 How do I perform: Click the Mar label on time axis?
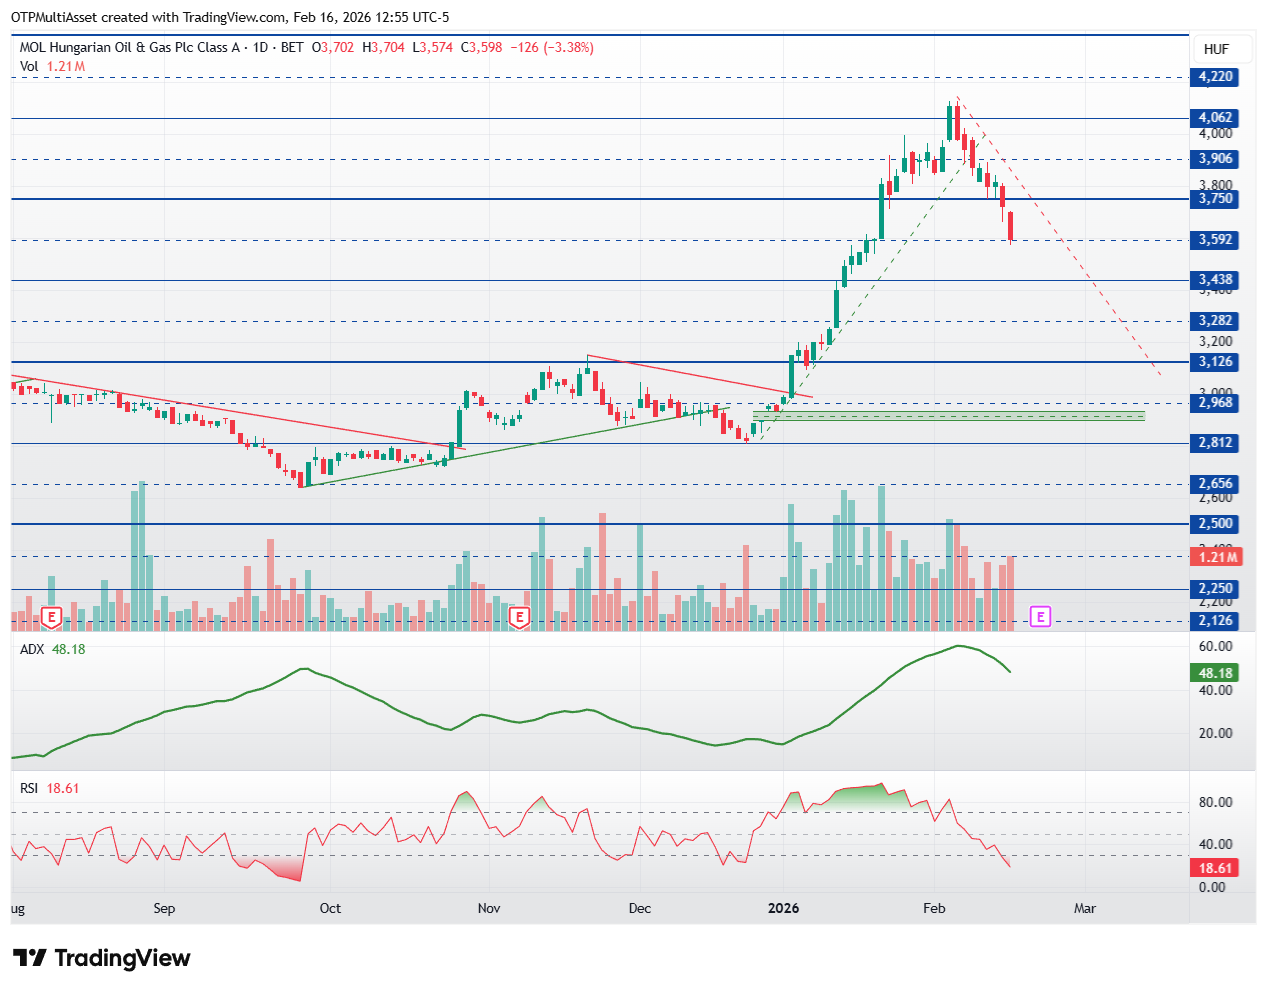click(x=1085, y=908)
